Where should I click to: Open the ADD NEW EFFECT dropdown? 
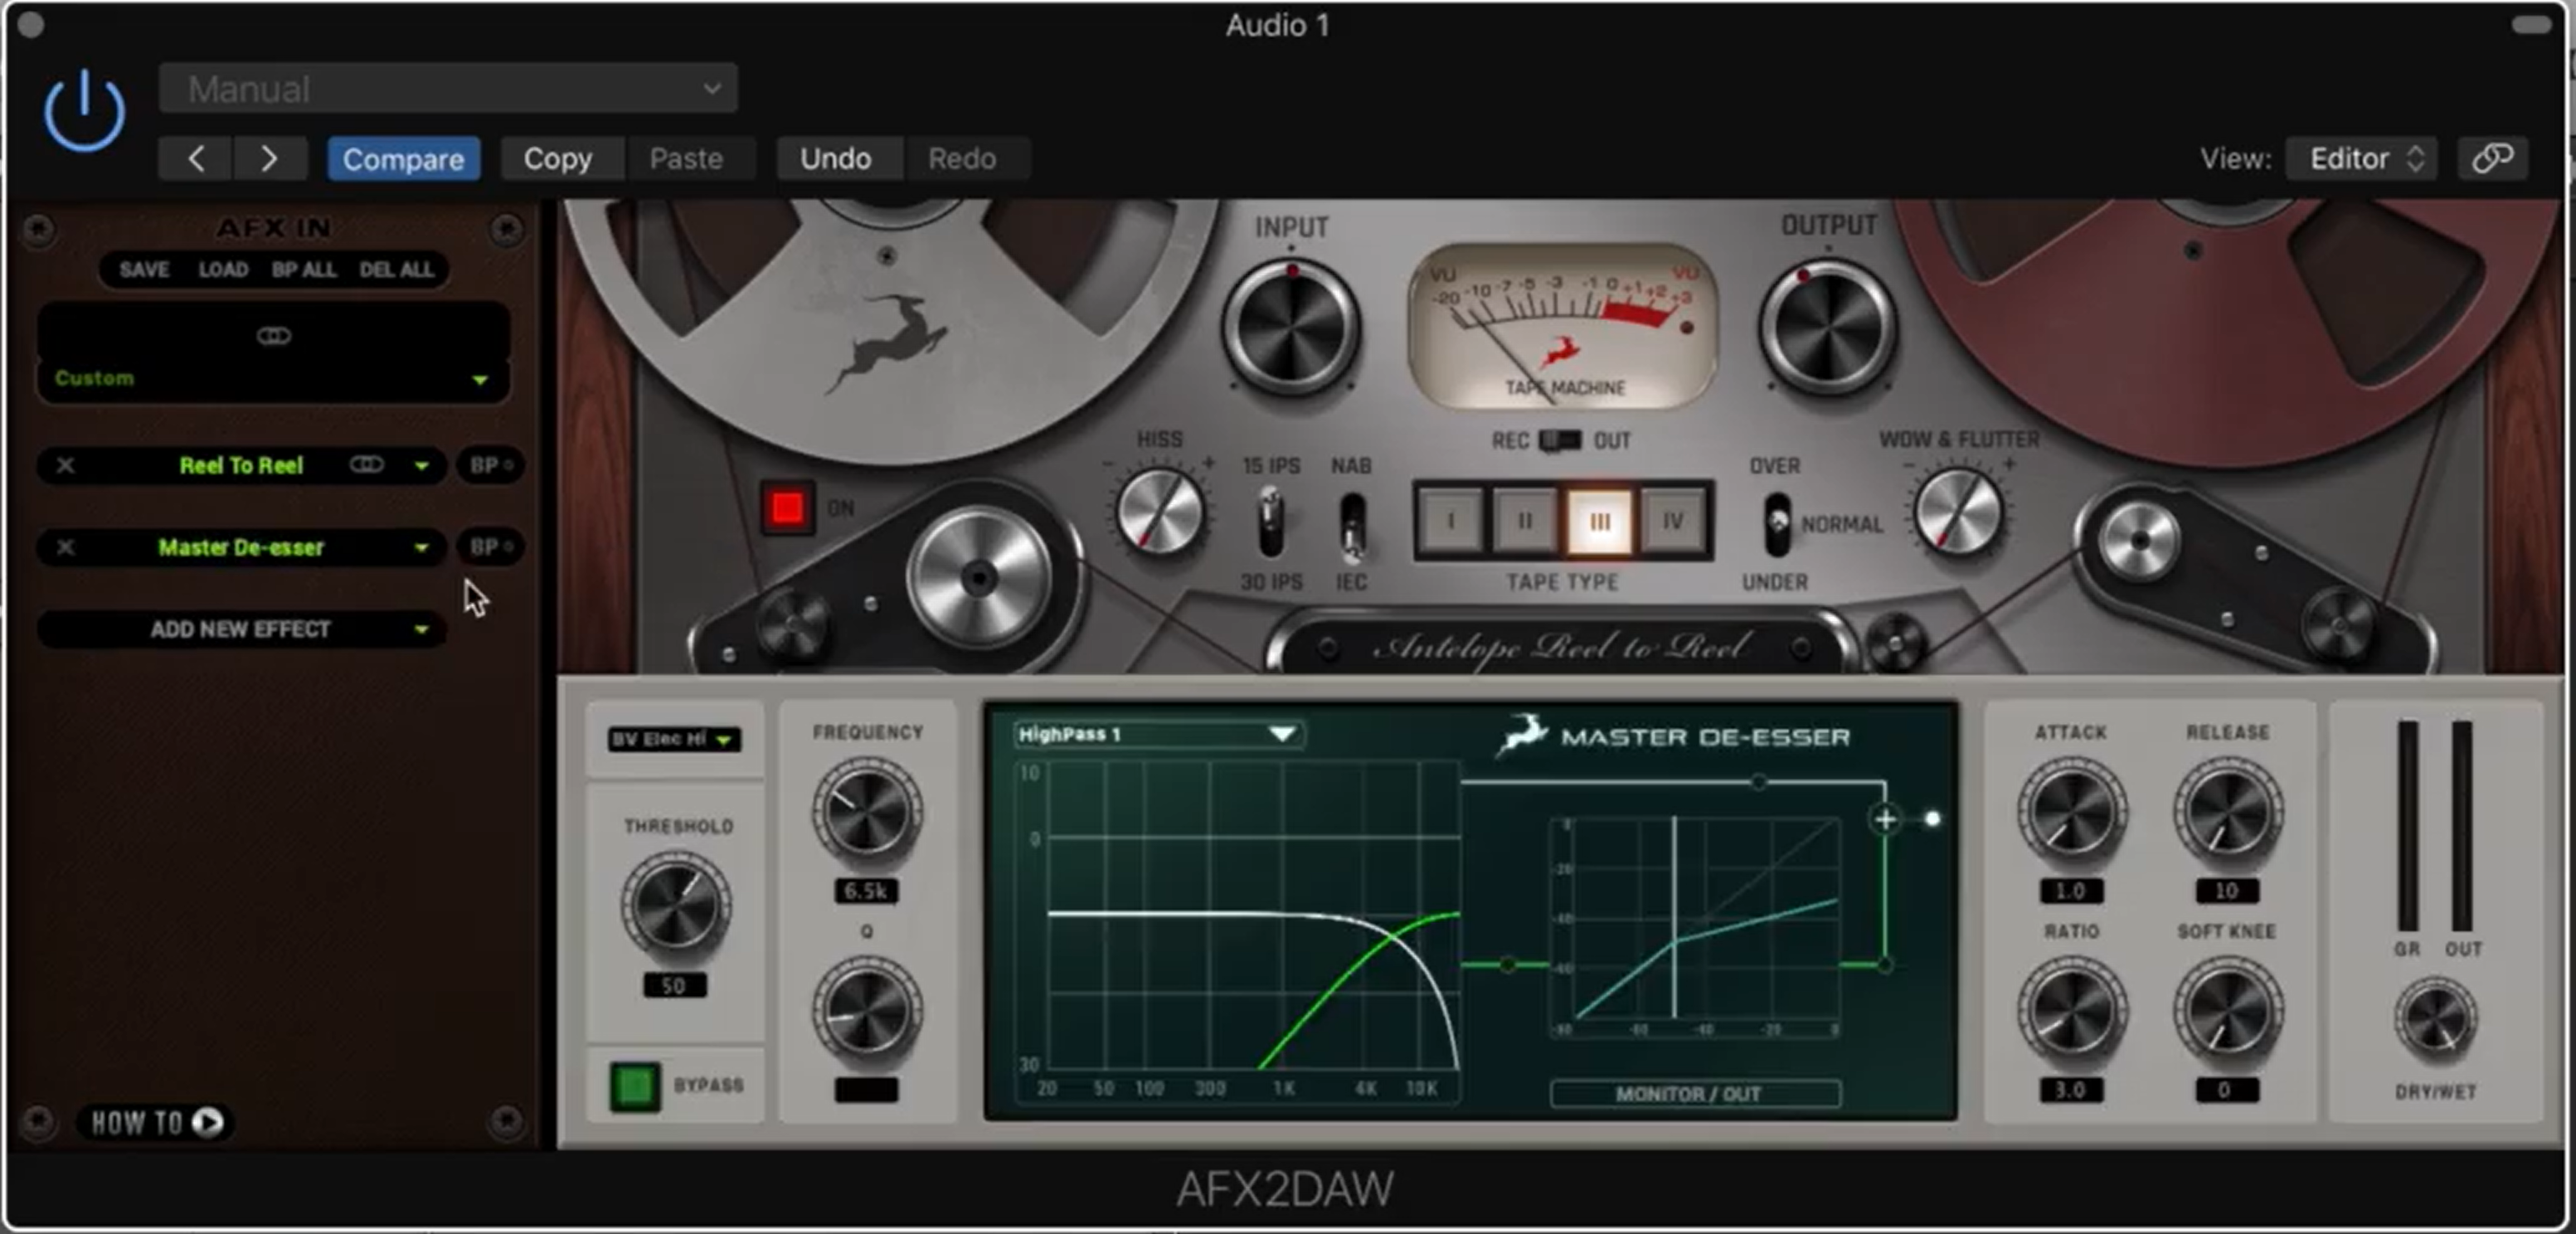click(x=241, y=629)
